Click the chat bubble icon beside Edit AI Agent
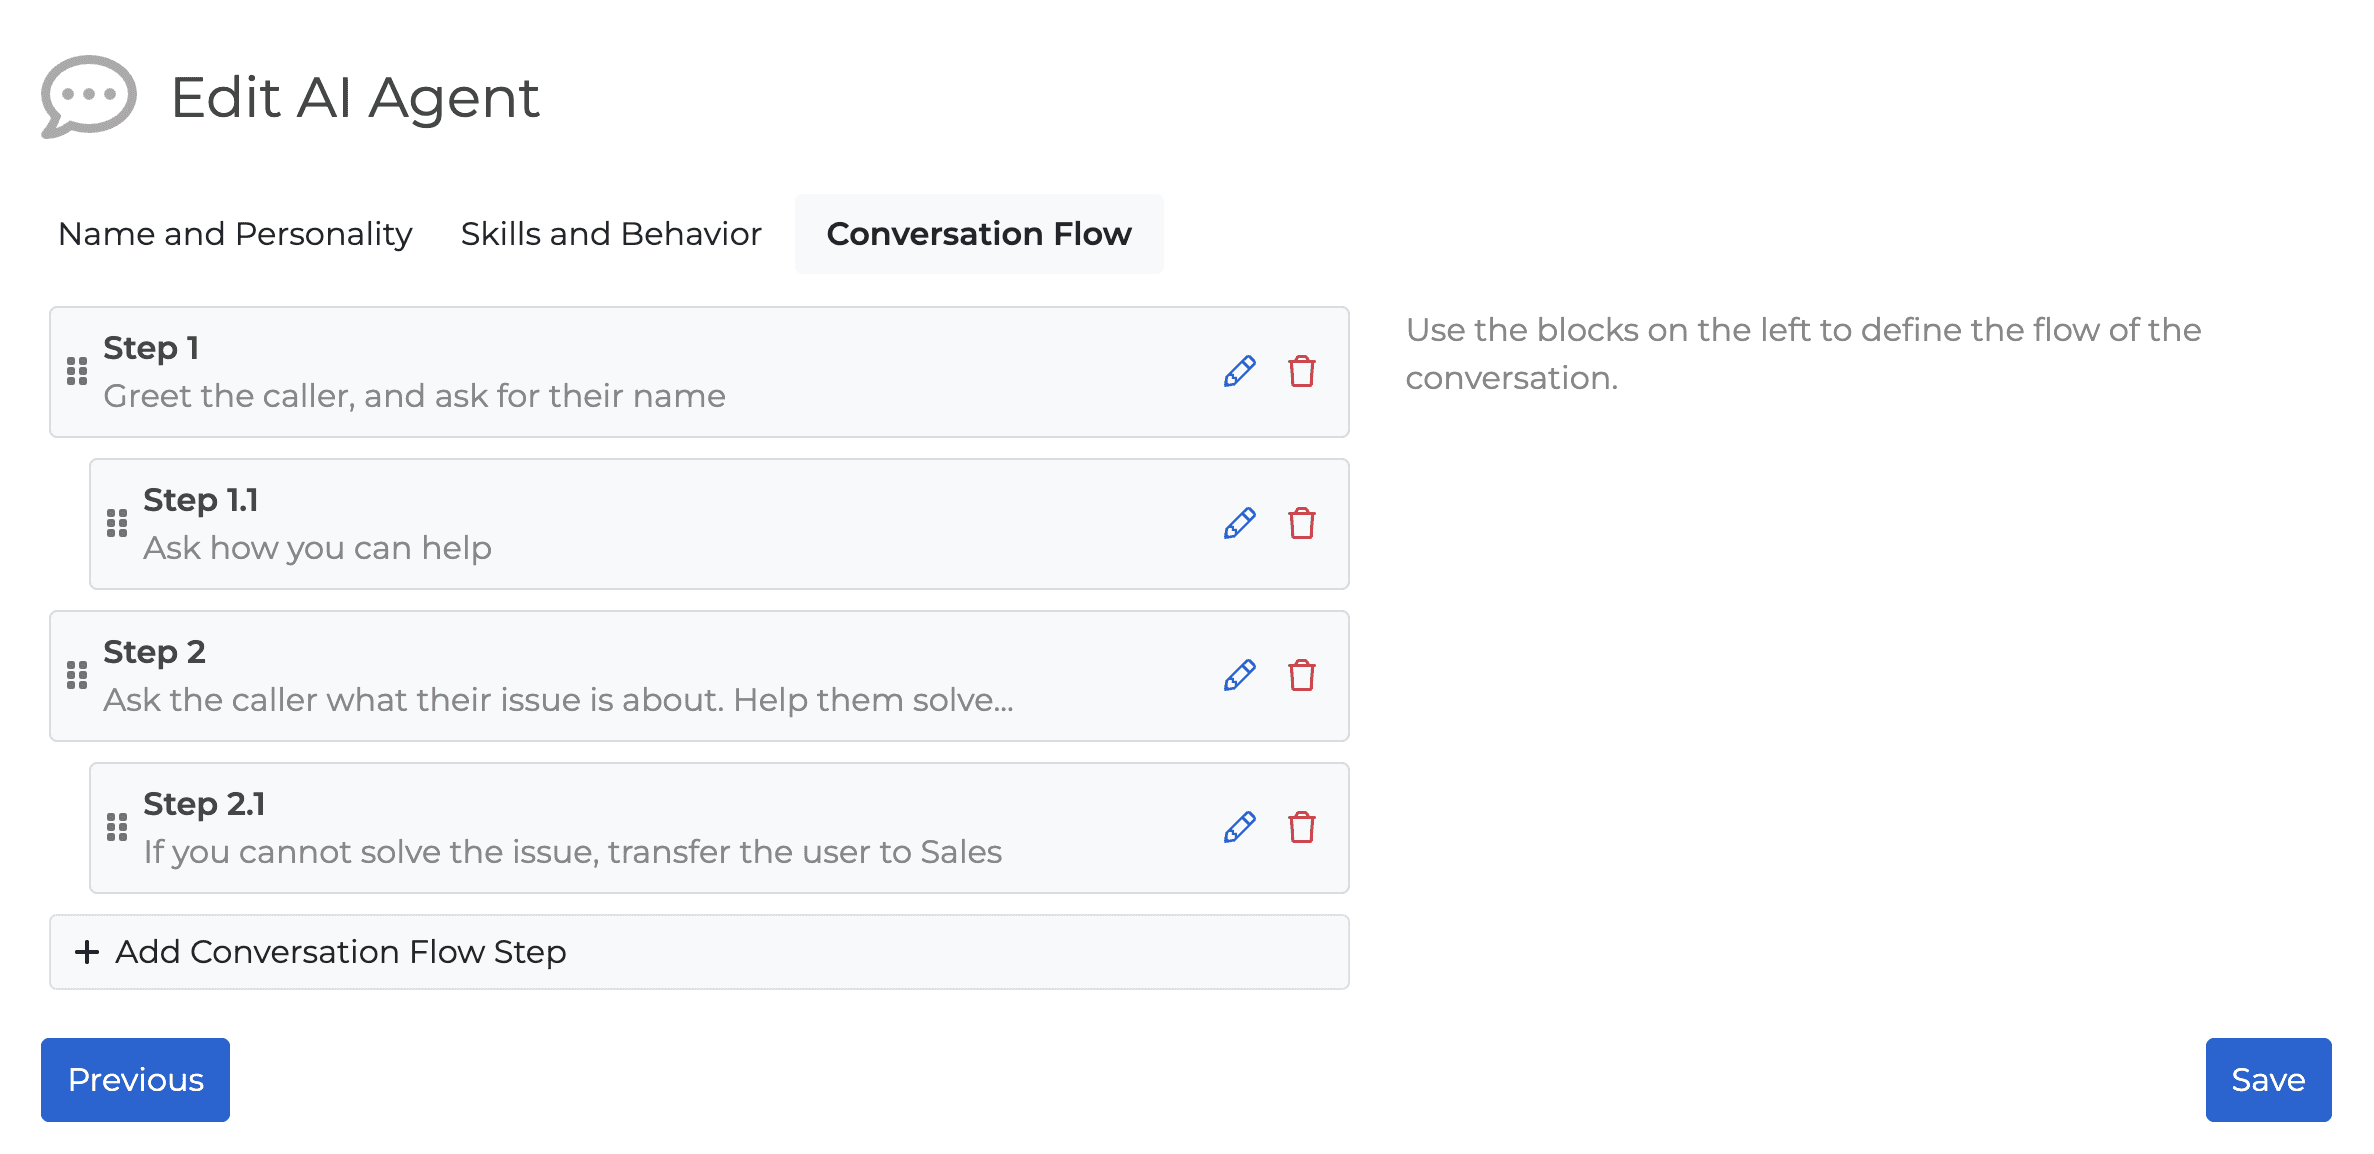This screenshot has width=2374, height=1154. (x=88, y=96)
